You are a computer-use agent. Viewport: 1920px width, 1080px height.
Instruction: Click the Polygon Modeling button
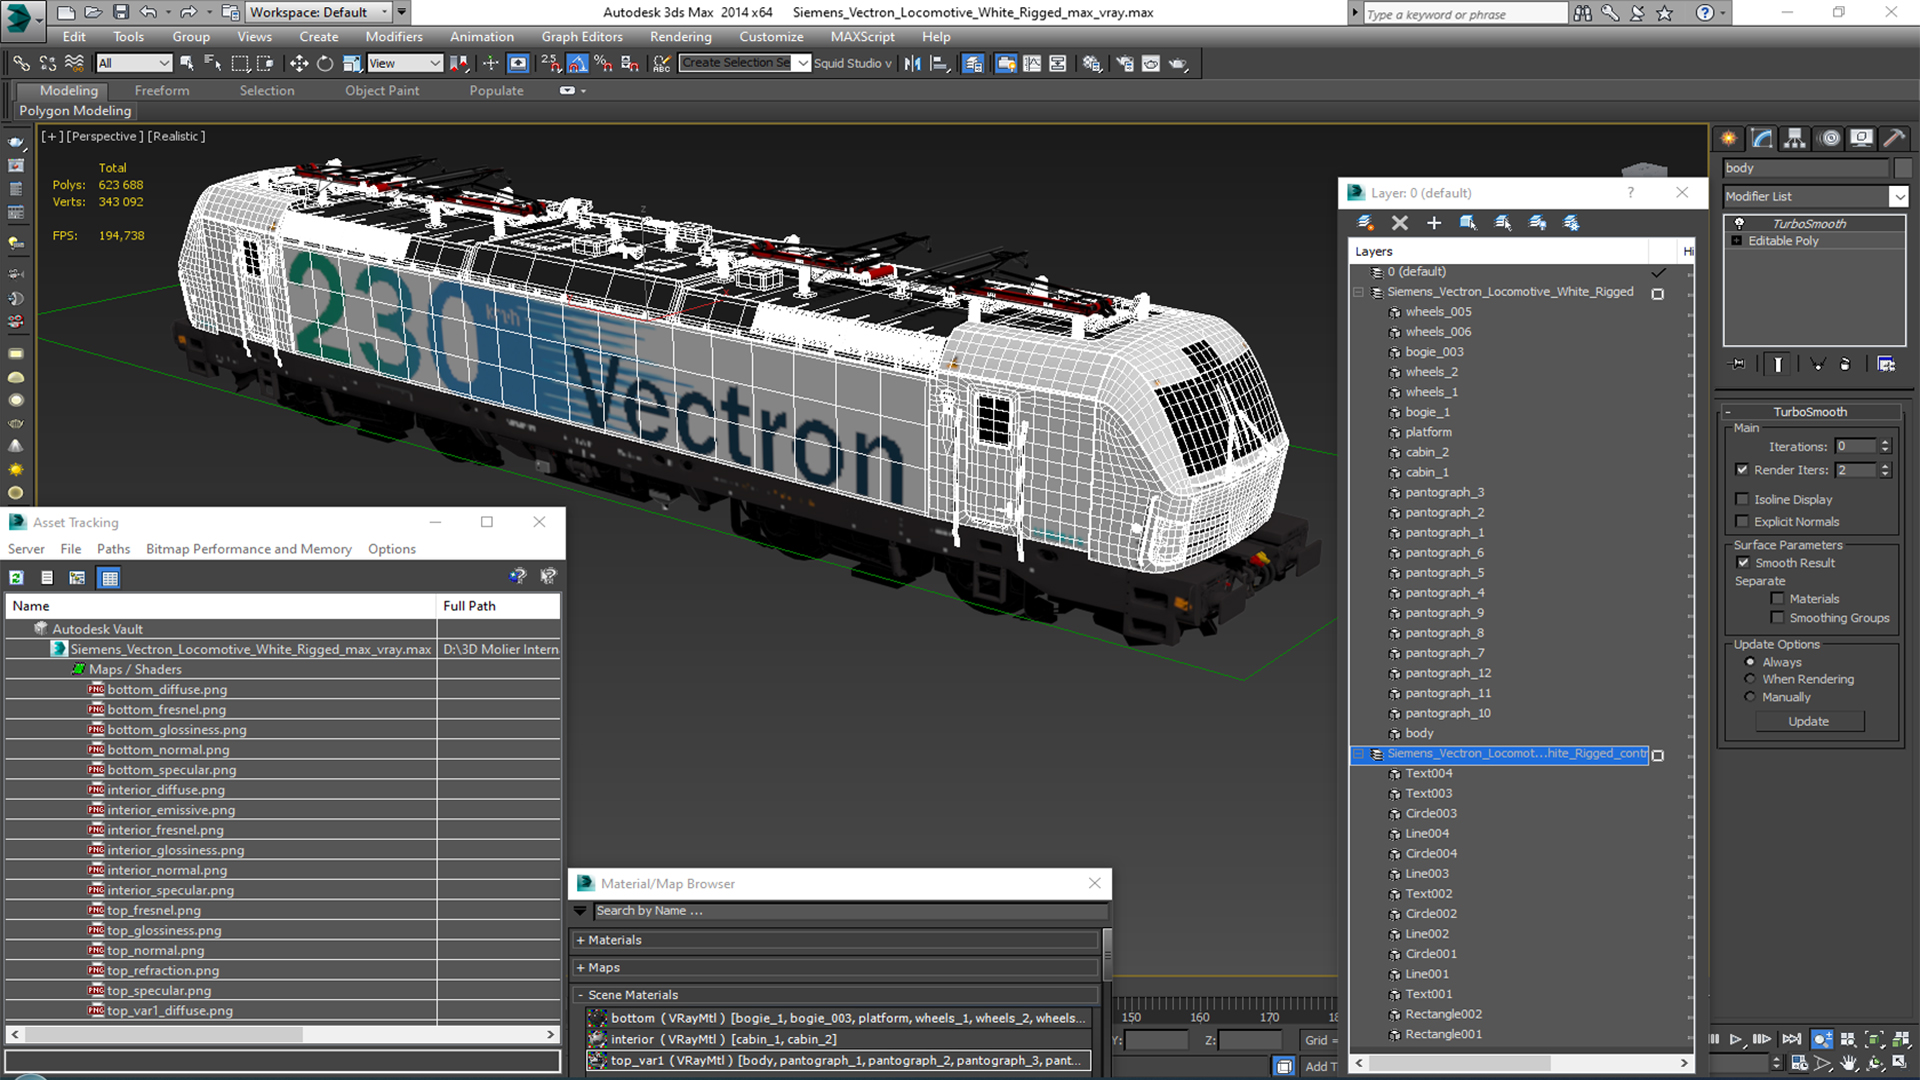point(75,111)
